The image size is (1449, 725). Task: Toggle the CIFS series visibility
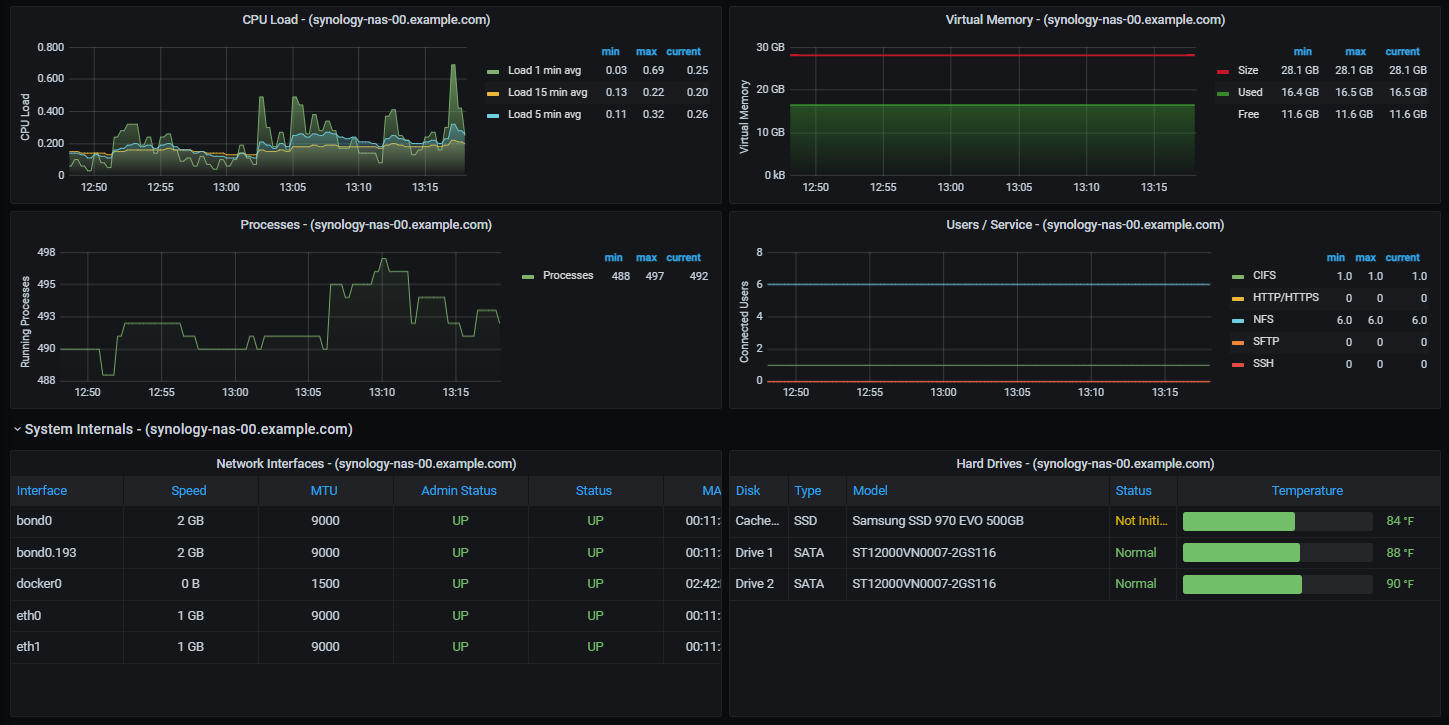(x=1264, y=276)
